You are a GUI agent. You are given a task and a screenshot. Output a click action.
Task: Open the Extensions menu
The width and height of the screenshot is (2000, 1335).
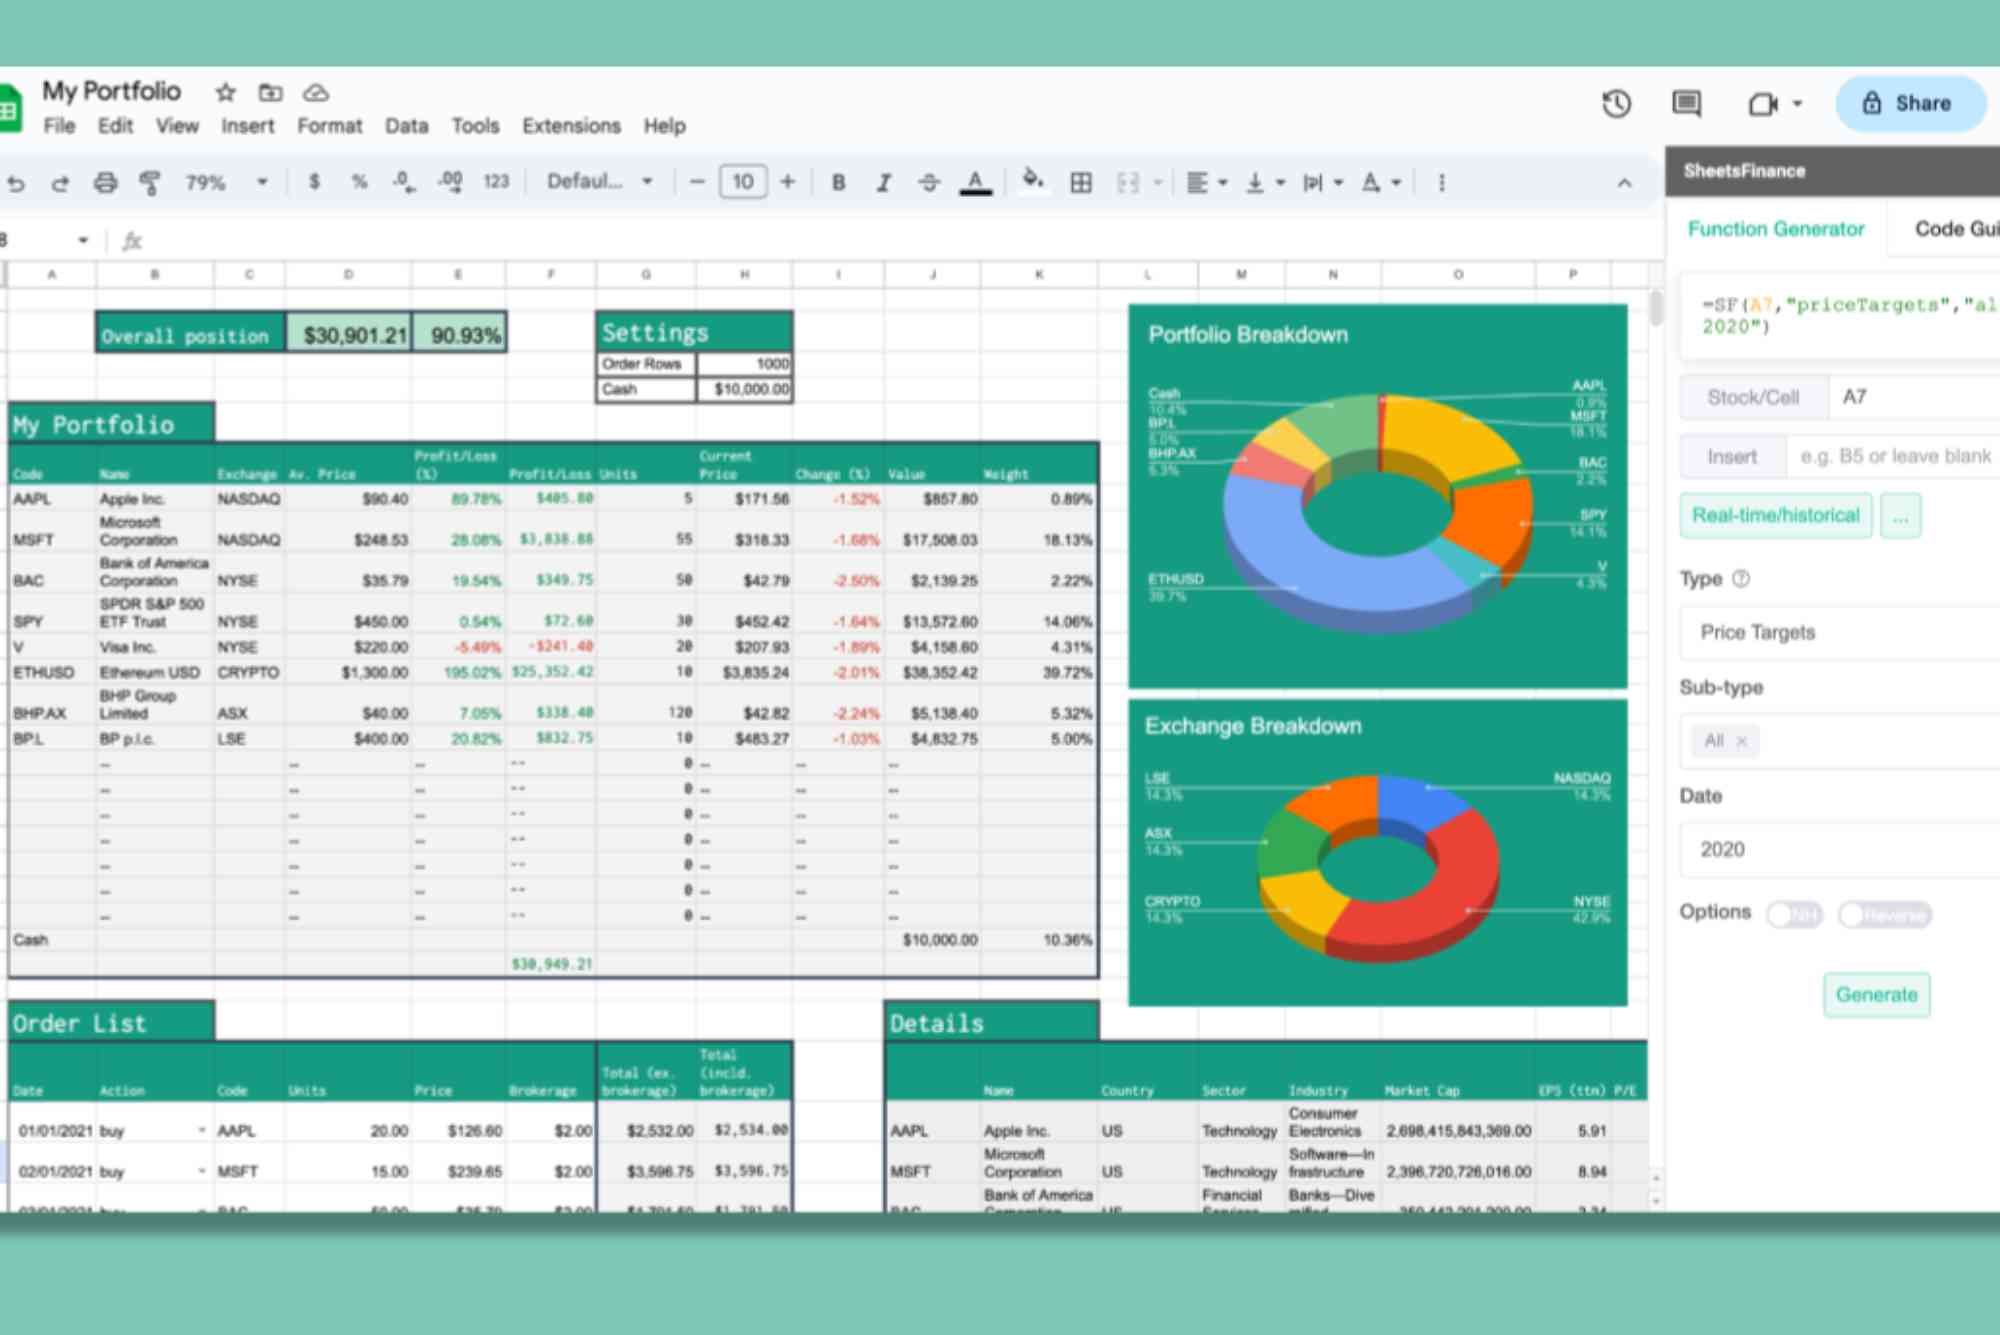point(571,126)
